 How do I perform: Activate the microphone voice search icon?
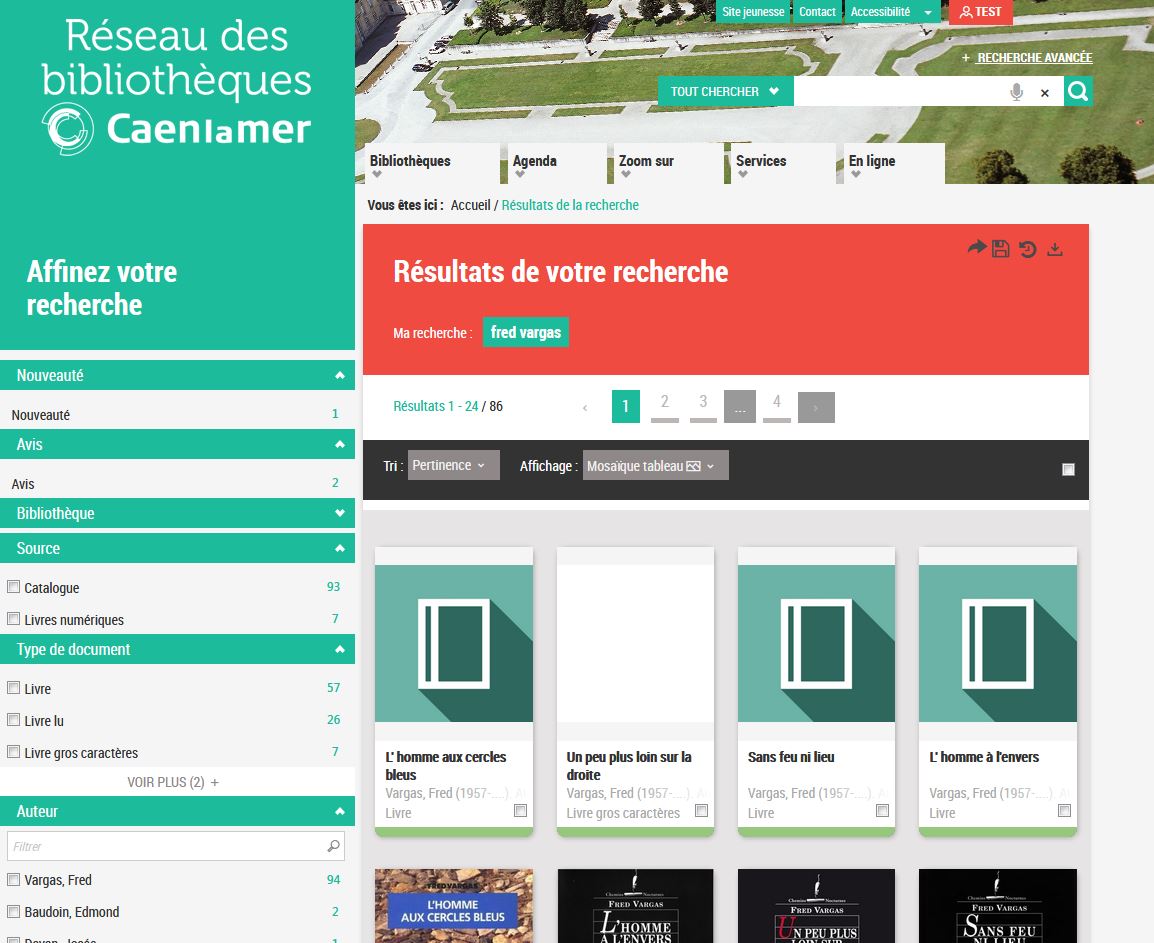click(1017, 92)
